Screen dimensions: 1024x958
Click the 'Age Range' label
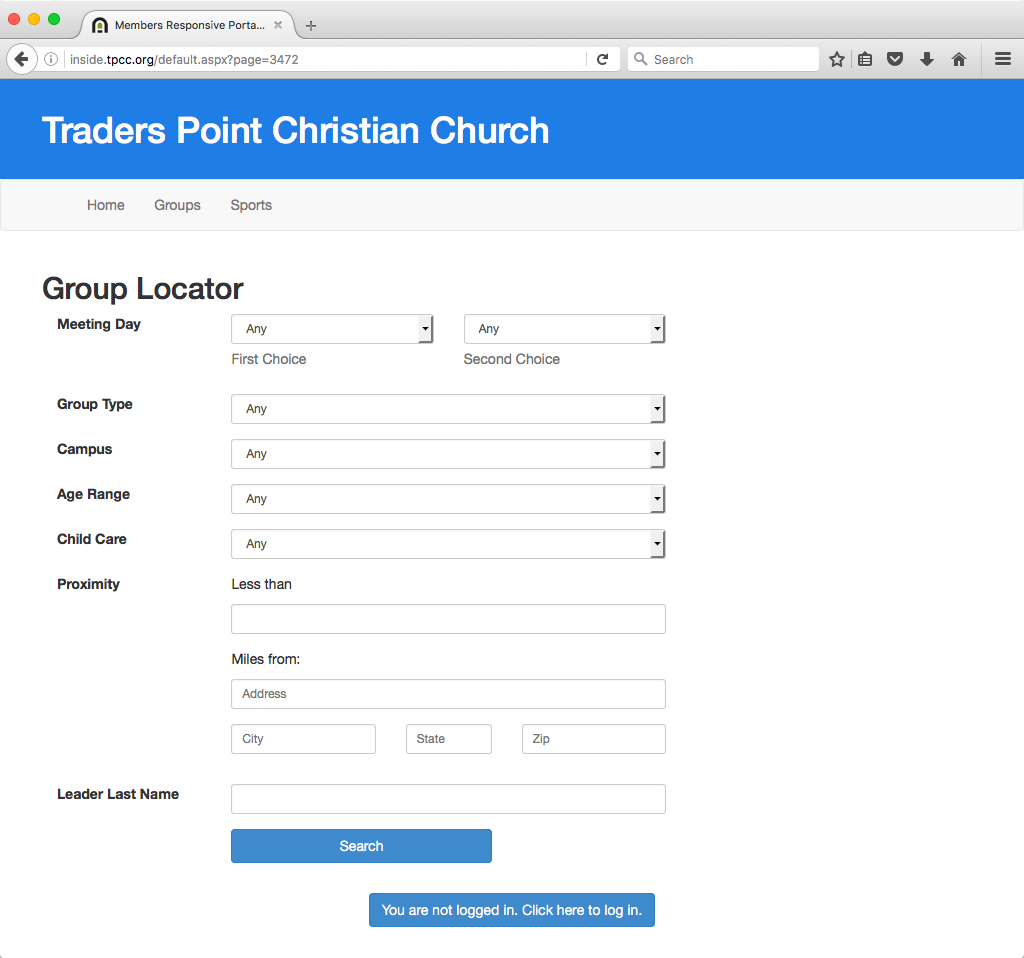(x=93, y=494)
